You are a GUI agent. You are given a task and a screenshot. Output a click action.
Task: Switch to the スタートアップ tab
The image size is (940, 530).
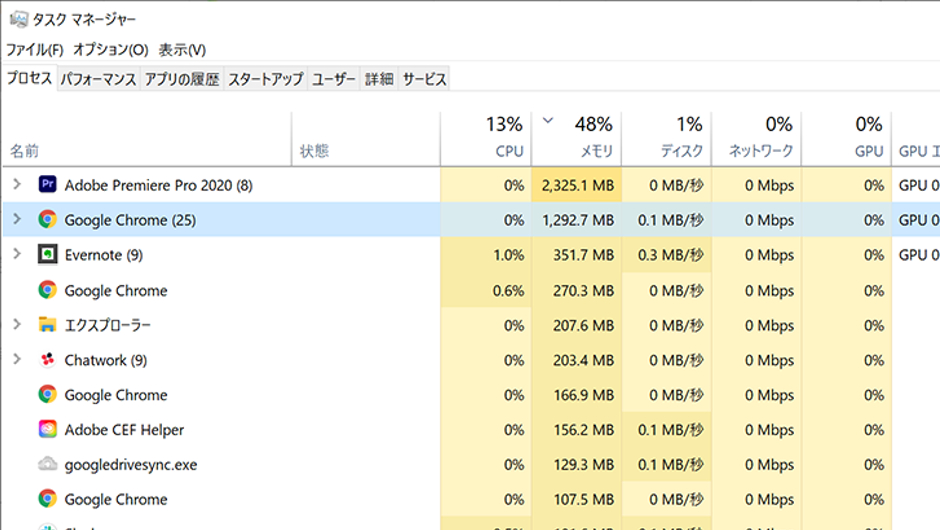pyautogui.click(x=266, y=79)
